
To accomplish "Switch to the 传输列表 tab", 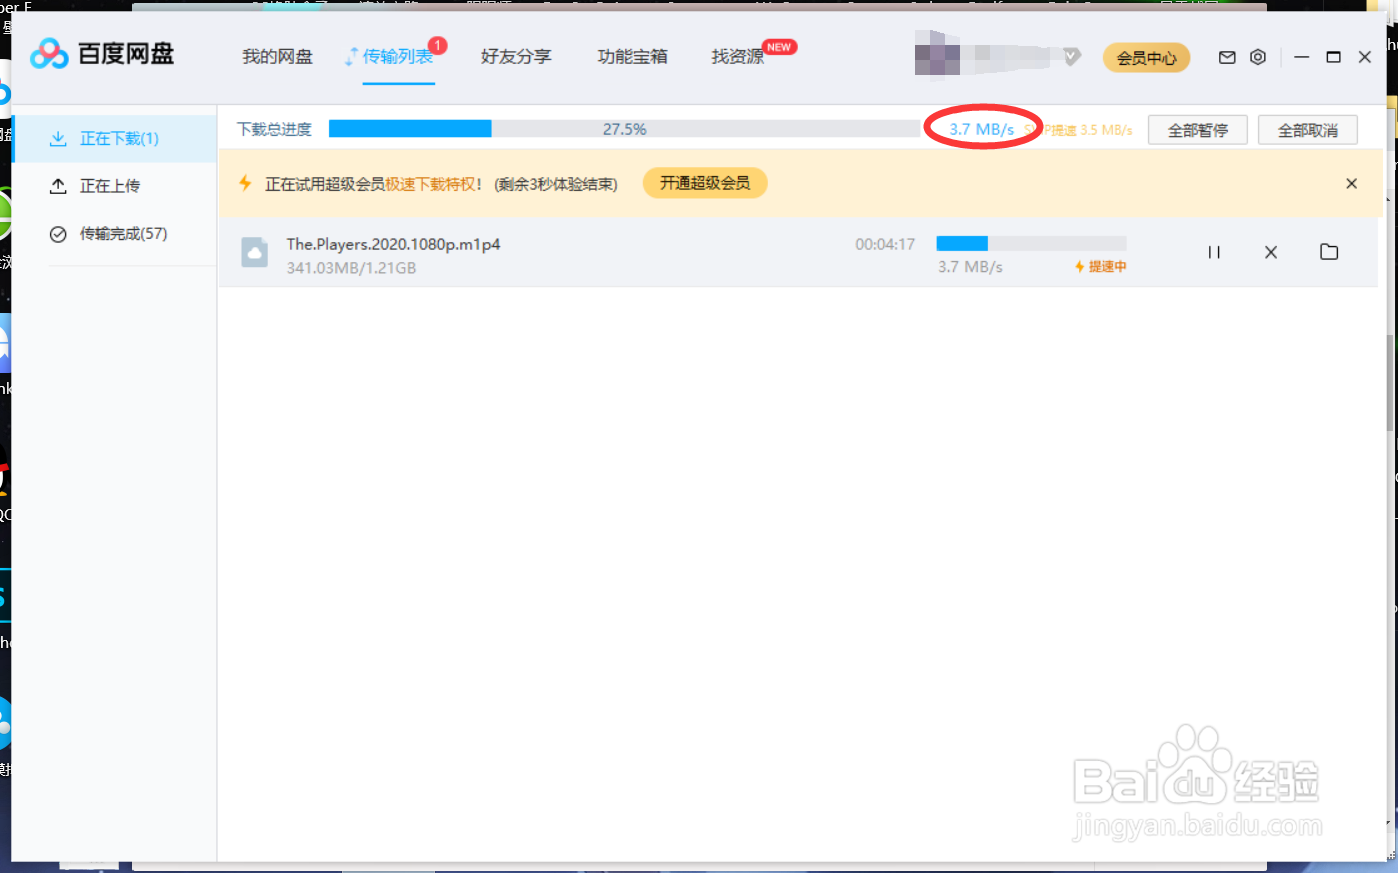I will pos(398,57).
